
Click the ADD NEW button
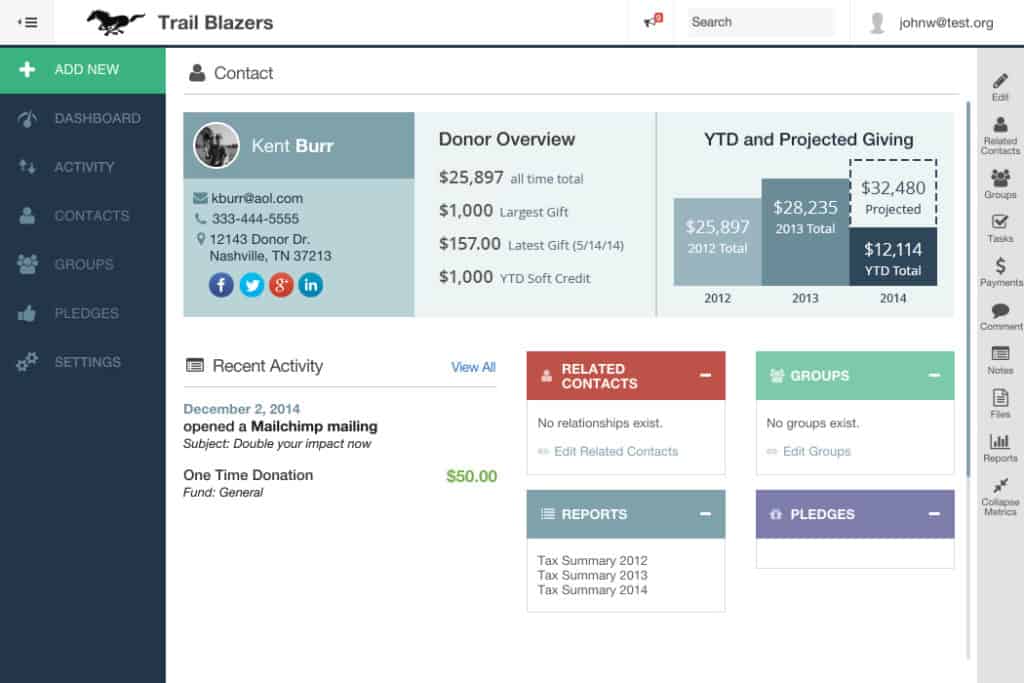[83, 69]
